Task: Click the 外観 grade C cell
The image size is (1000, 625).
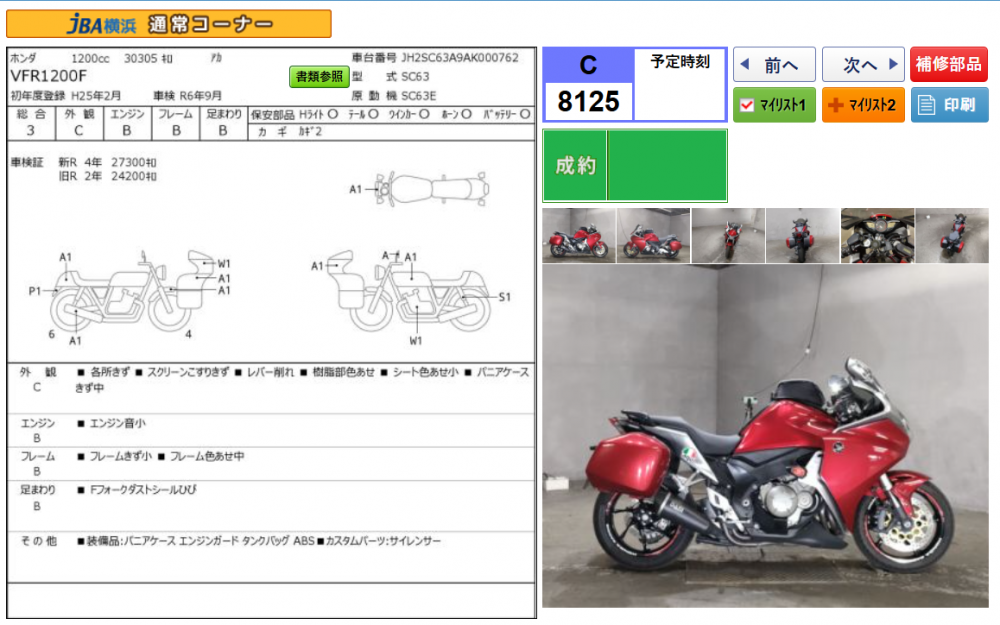Action: pyautogui.click(x=79, y=123)
